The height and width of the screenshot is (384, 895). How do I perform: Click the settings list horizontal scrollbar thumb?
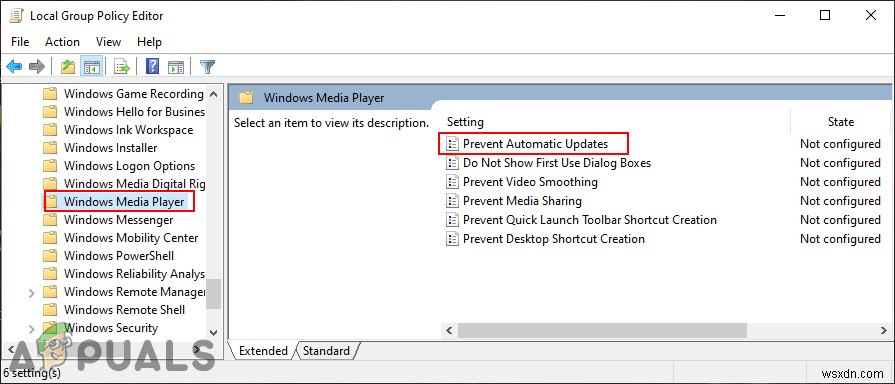coord(602,330)
